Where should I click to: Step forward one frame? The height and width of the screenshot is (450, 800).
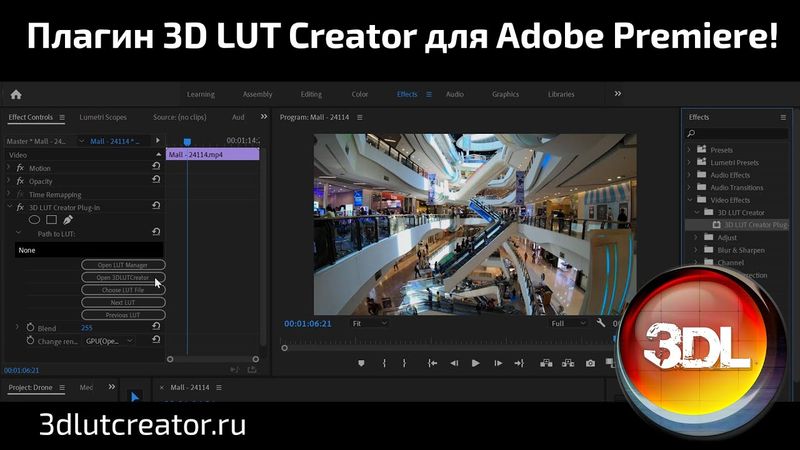click(x=498, y=363)
